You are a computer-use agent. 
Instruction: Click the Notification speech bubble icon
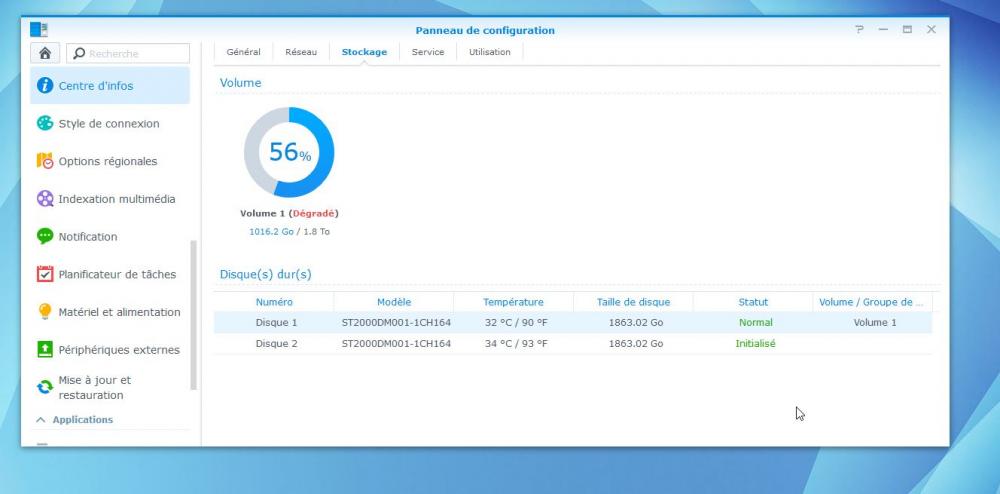(45, 237)
